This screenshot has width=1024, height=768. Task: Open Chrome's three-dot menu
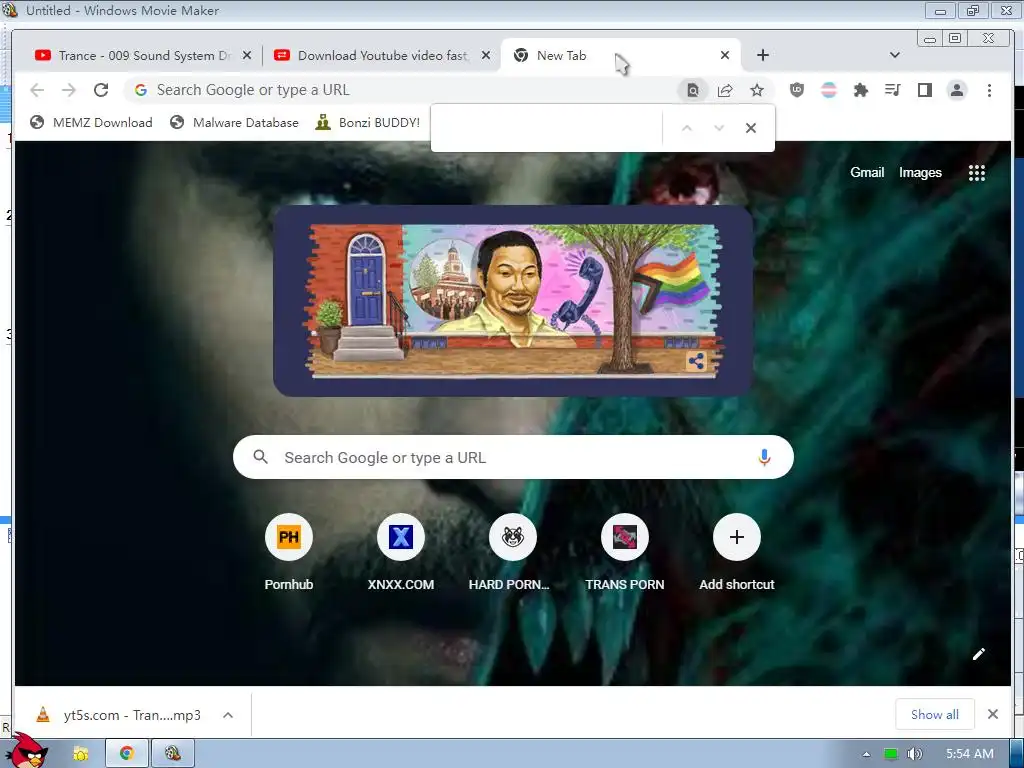[x=989, y=90]
